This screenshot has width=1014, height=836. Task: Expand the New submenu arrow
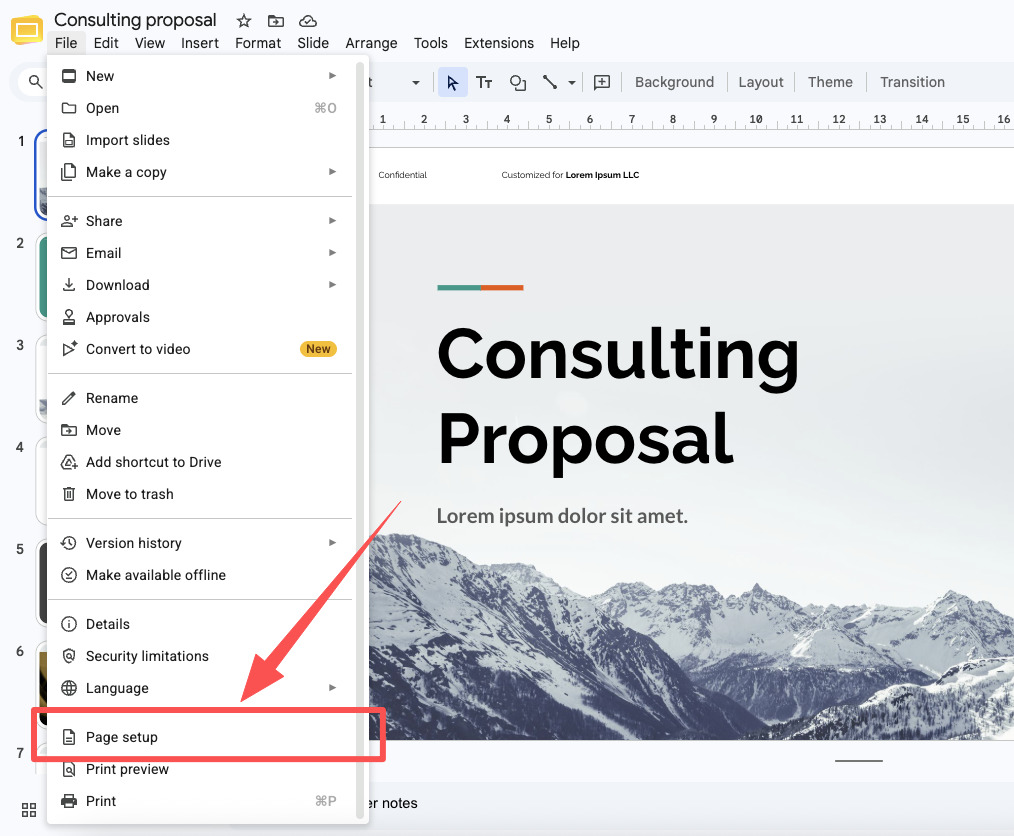pyautogui.click(x=332, y=76)
